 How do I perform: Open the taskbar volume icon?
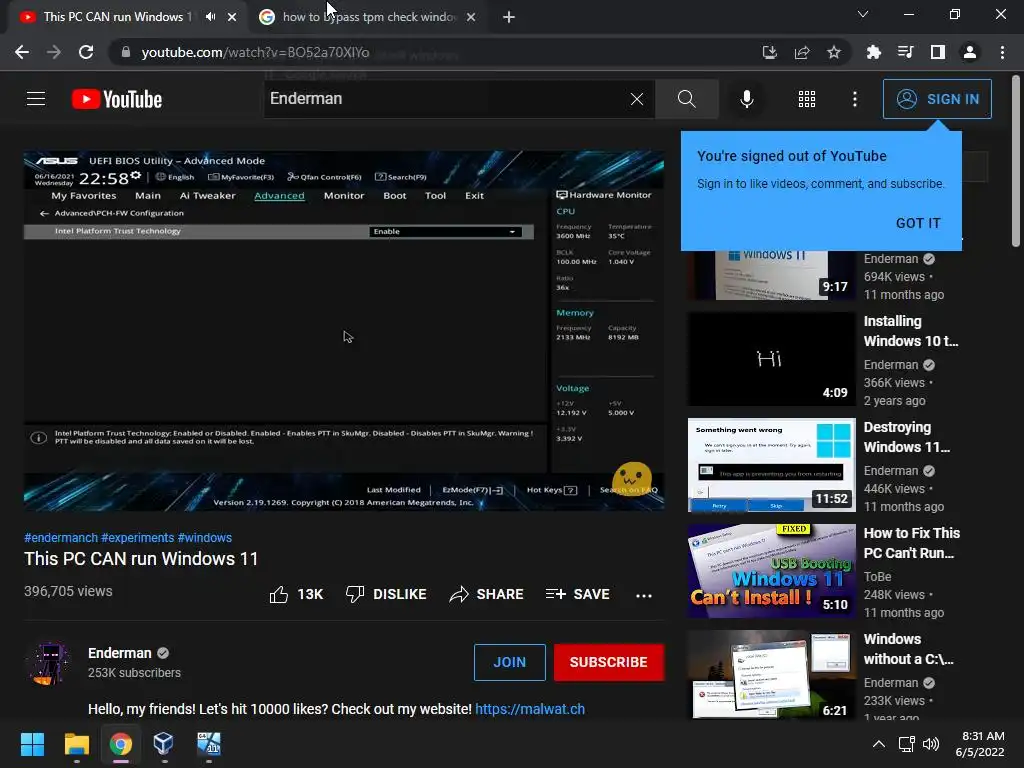point(931,744)
